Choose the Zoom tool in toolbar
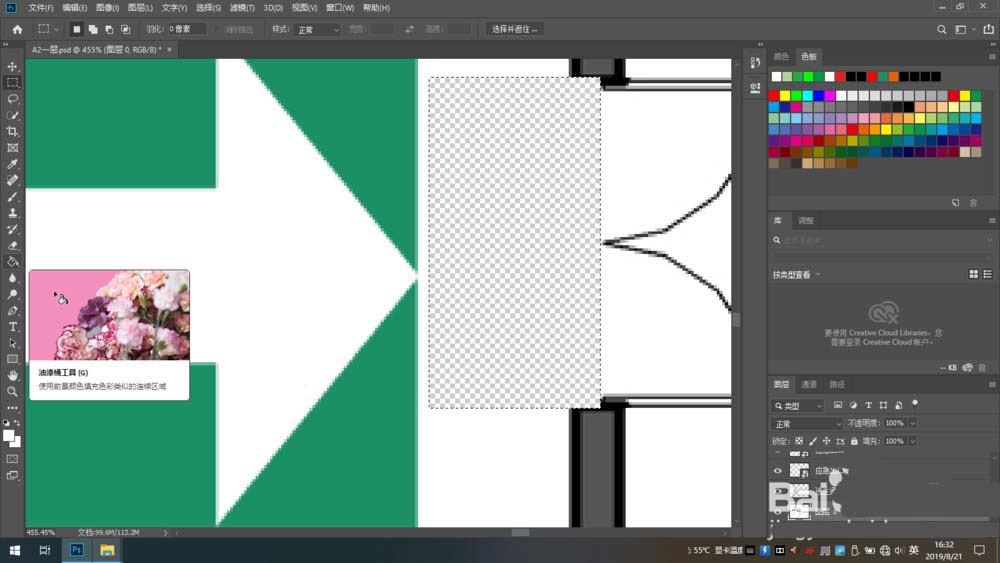 point(13,391)
